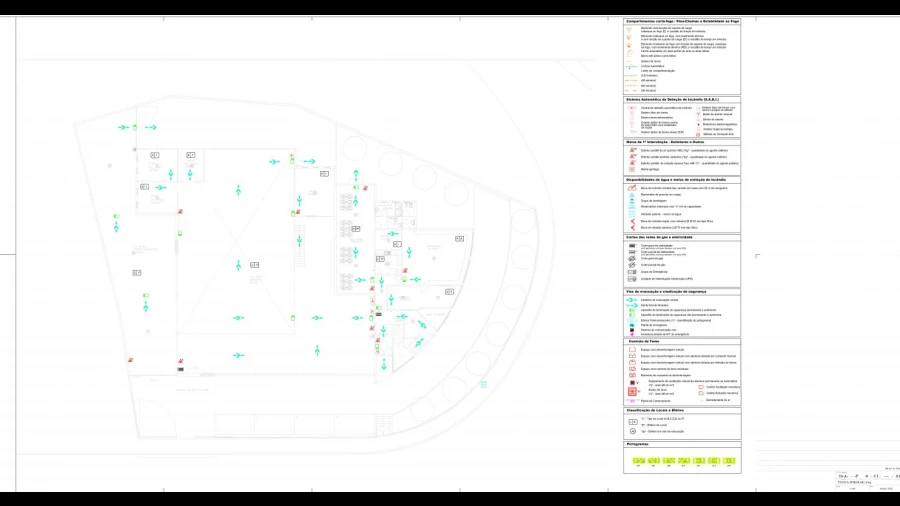Click the 'Saída final do itinerário' legend symbol

632,305
